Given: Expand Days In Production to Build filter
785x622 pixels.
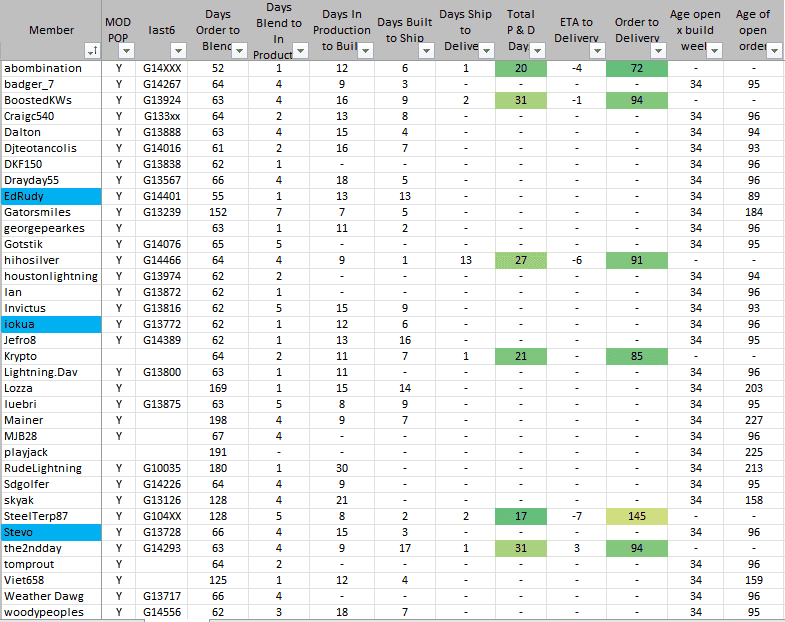Looking at the screenshot, I should (x=364, y=51).
